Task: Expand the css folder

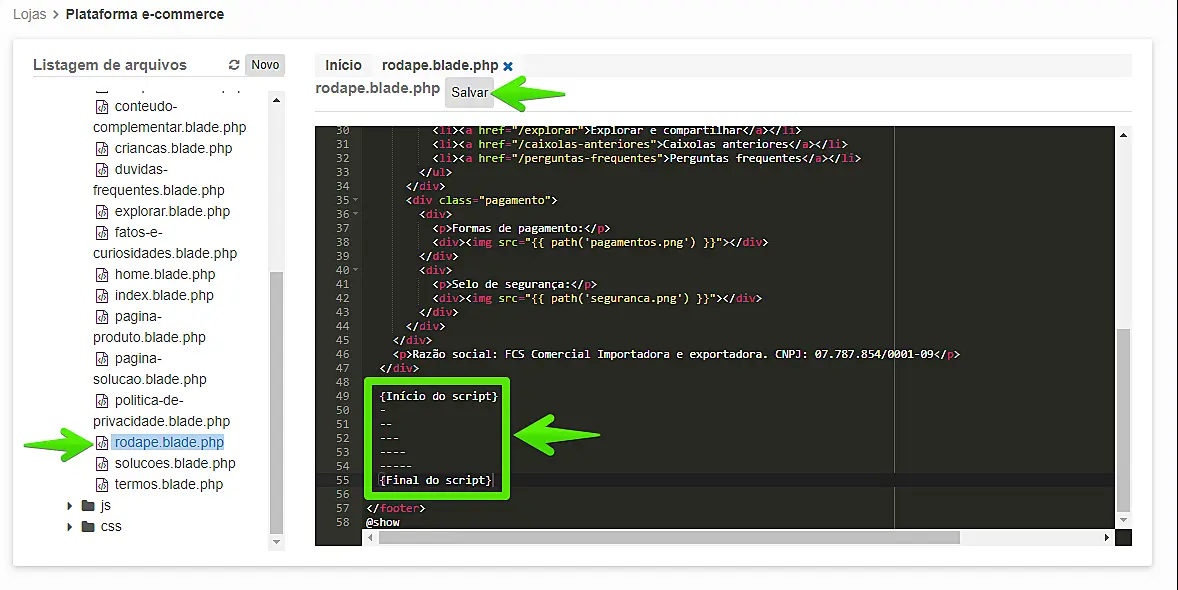Action: click(x=69, y=527)
